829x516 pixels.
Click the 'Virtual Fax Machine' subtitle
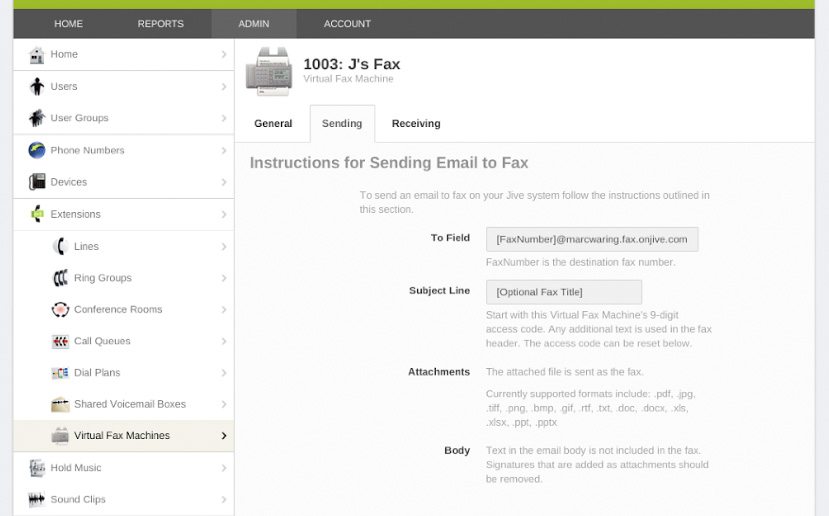(348, 79)
